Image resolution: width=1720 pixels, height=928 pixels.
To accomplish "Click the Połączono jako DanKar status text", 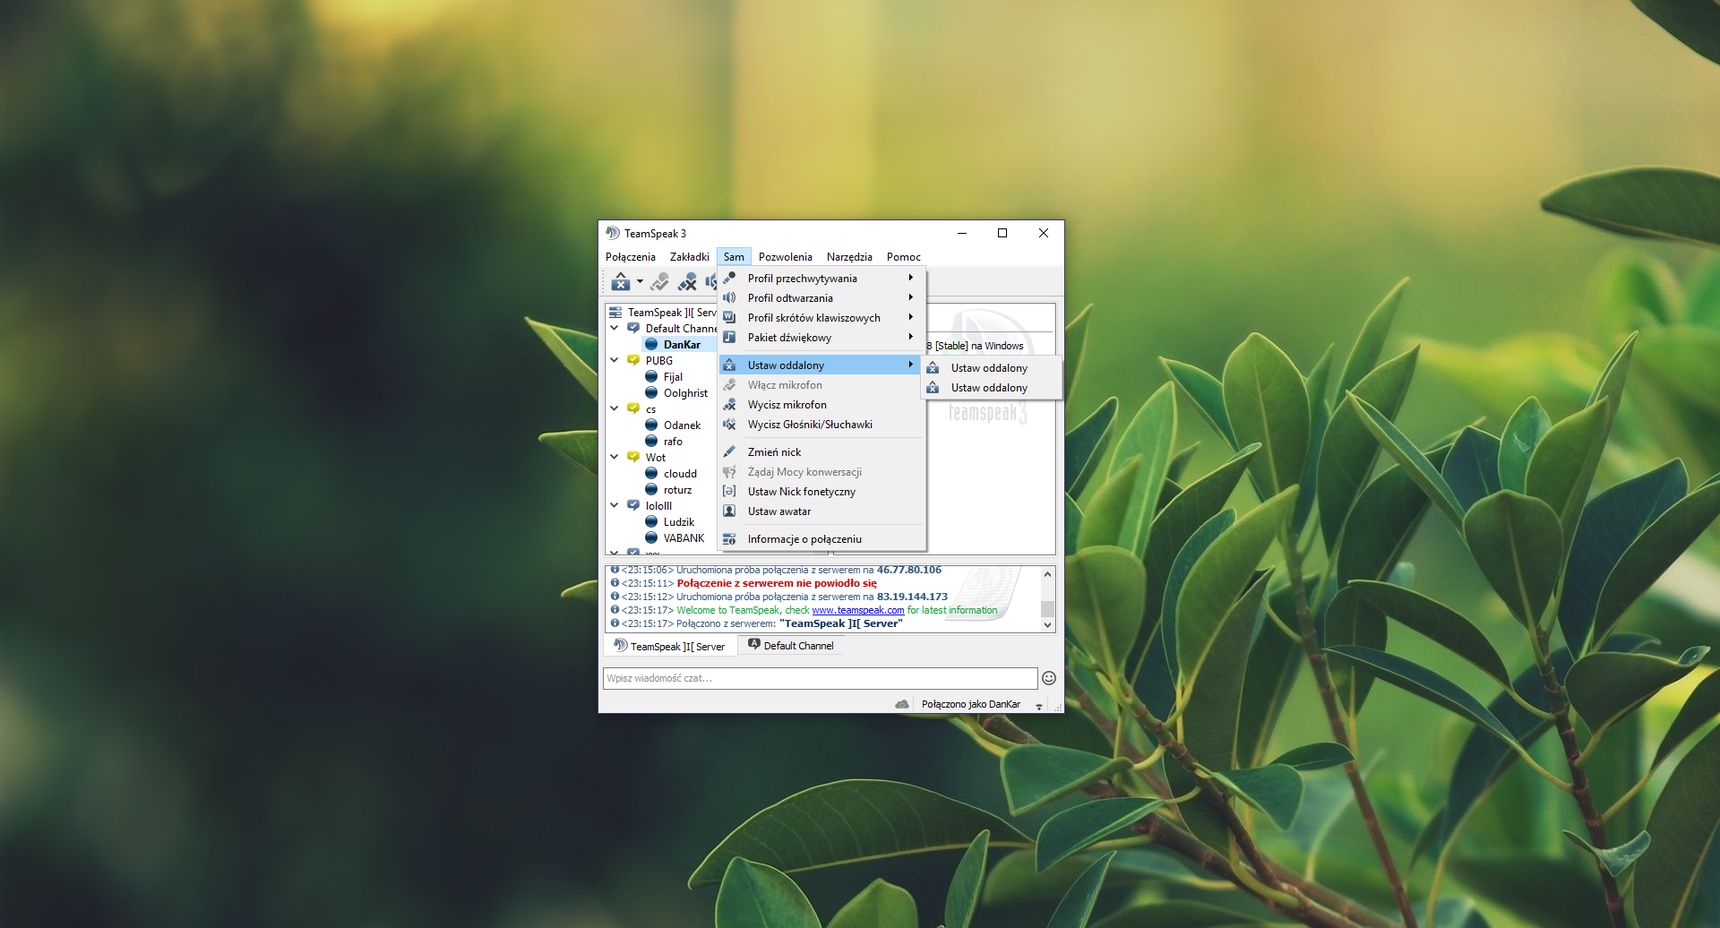I will pyautogui.click(x=970, y=704).
